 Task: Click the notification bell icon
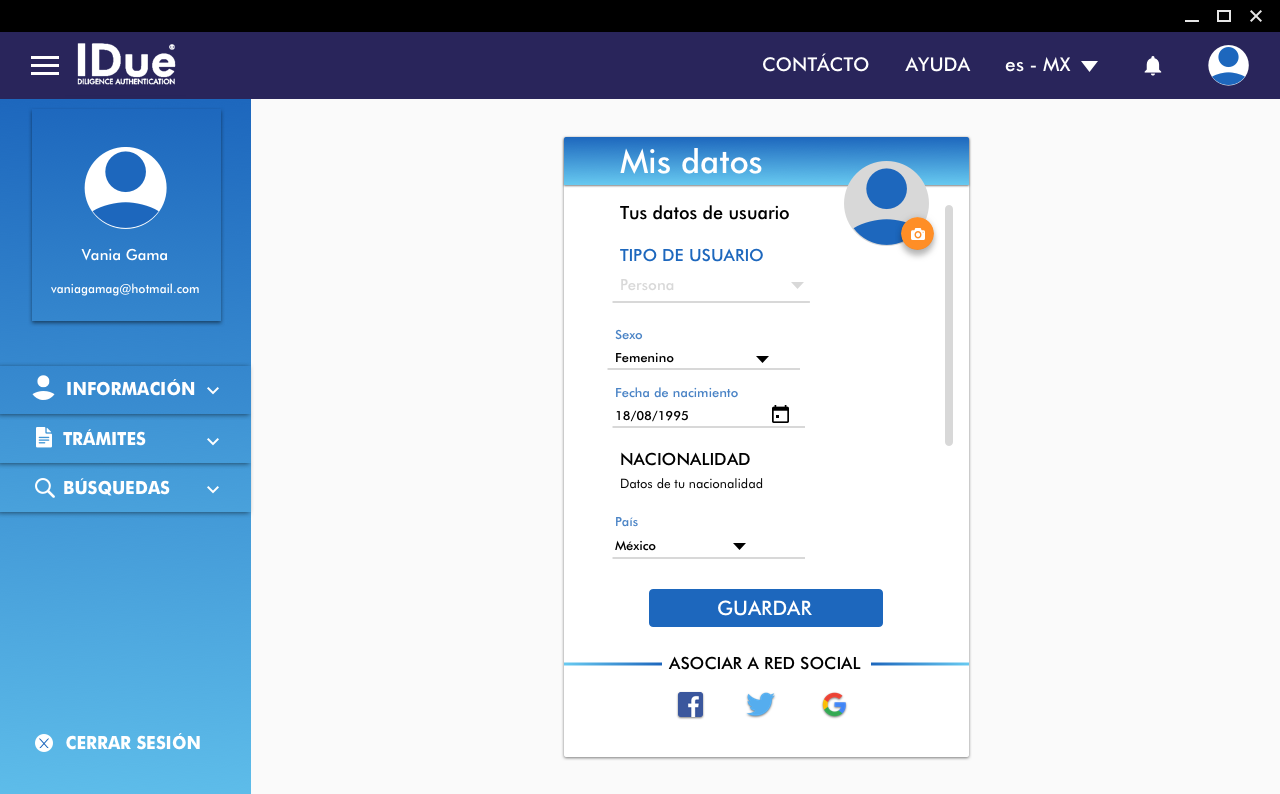pyautogui.click(x=1153, y=66)
